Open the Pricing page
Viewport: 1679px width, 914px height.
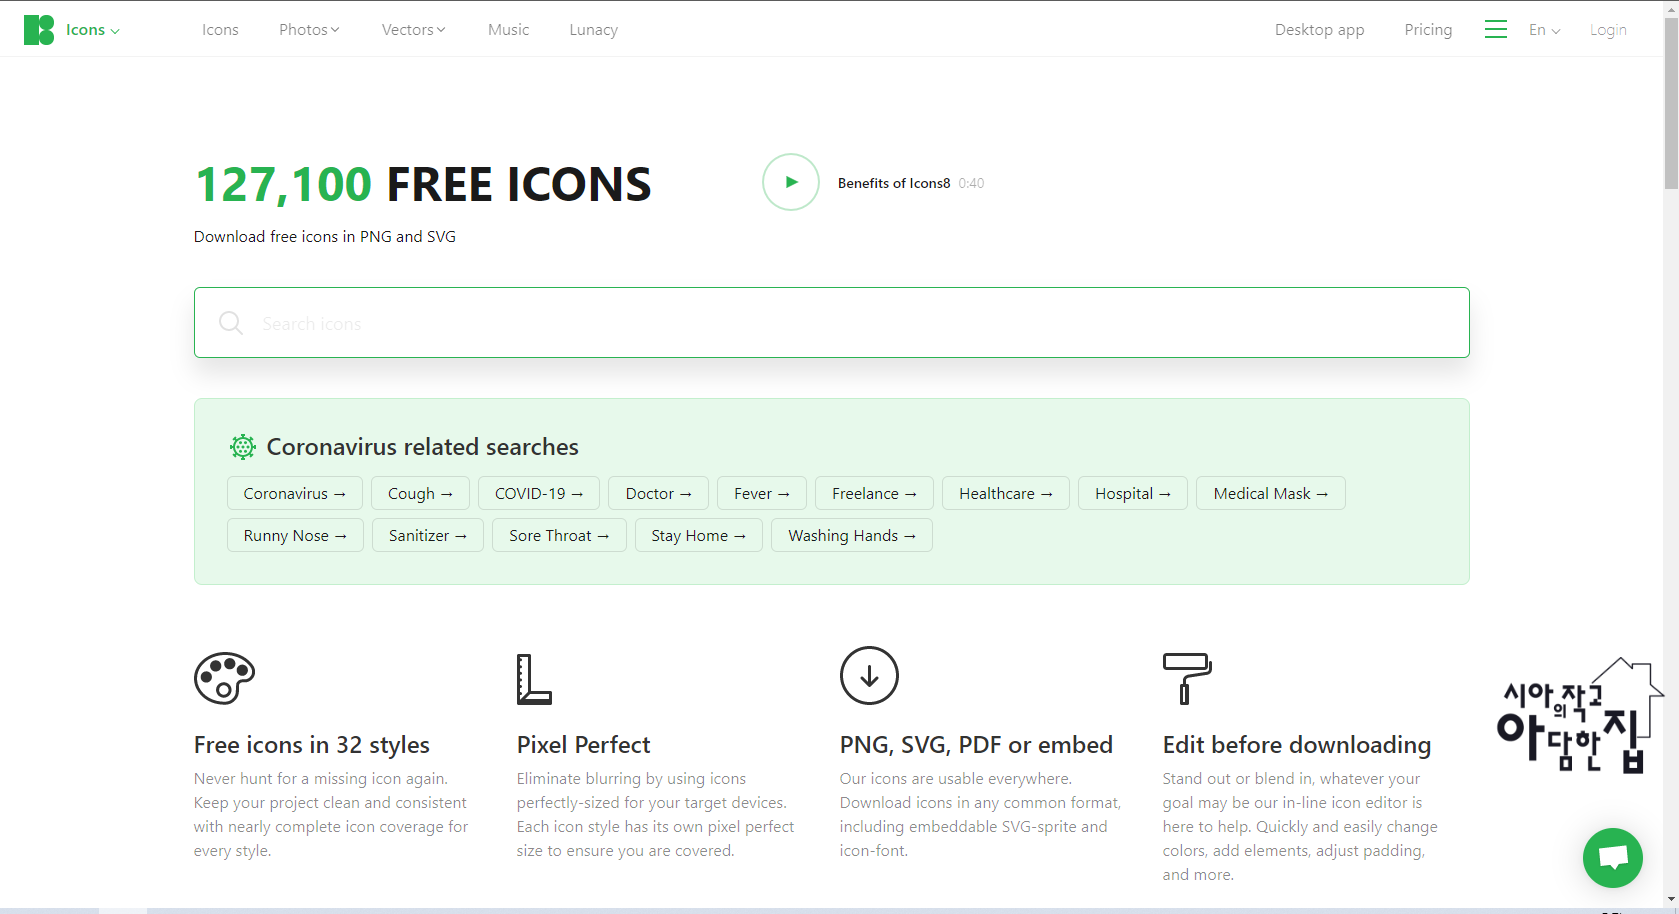click(1428, 30)
